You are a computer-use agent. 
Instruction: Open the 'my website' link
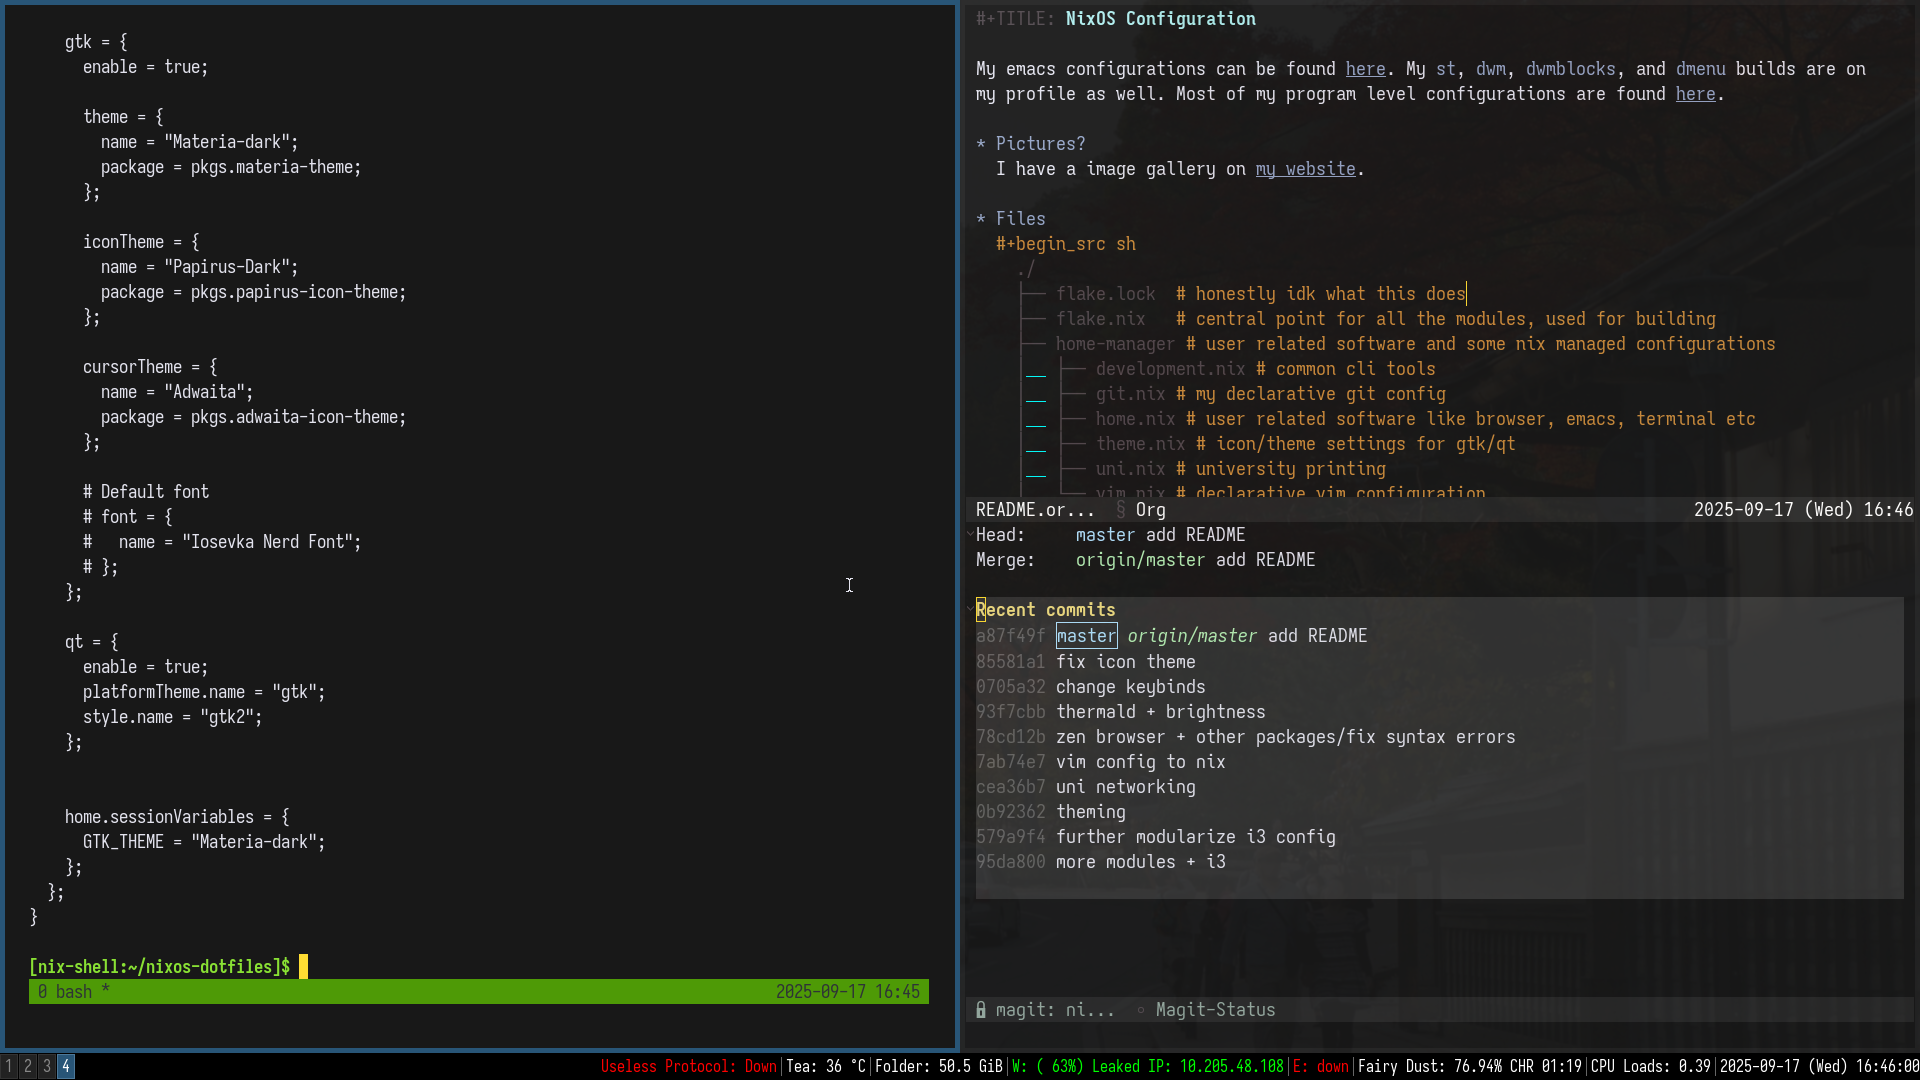tap(1305, 169)
